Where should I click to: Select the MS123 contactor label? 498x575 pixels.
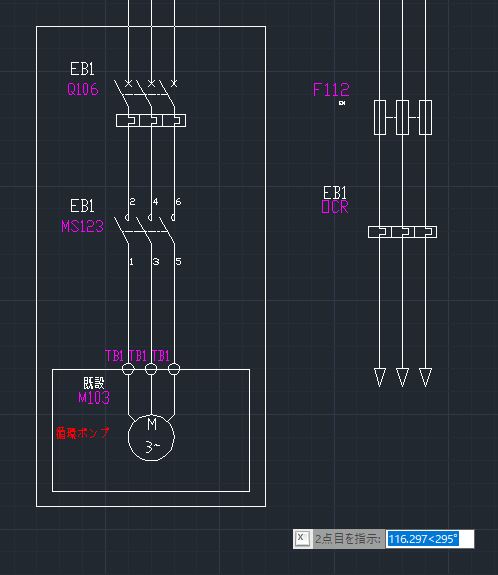pyautogui.click(x=83, y=226)
